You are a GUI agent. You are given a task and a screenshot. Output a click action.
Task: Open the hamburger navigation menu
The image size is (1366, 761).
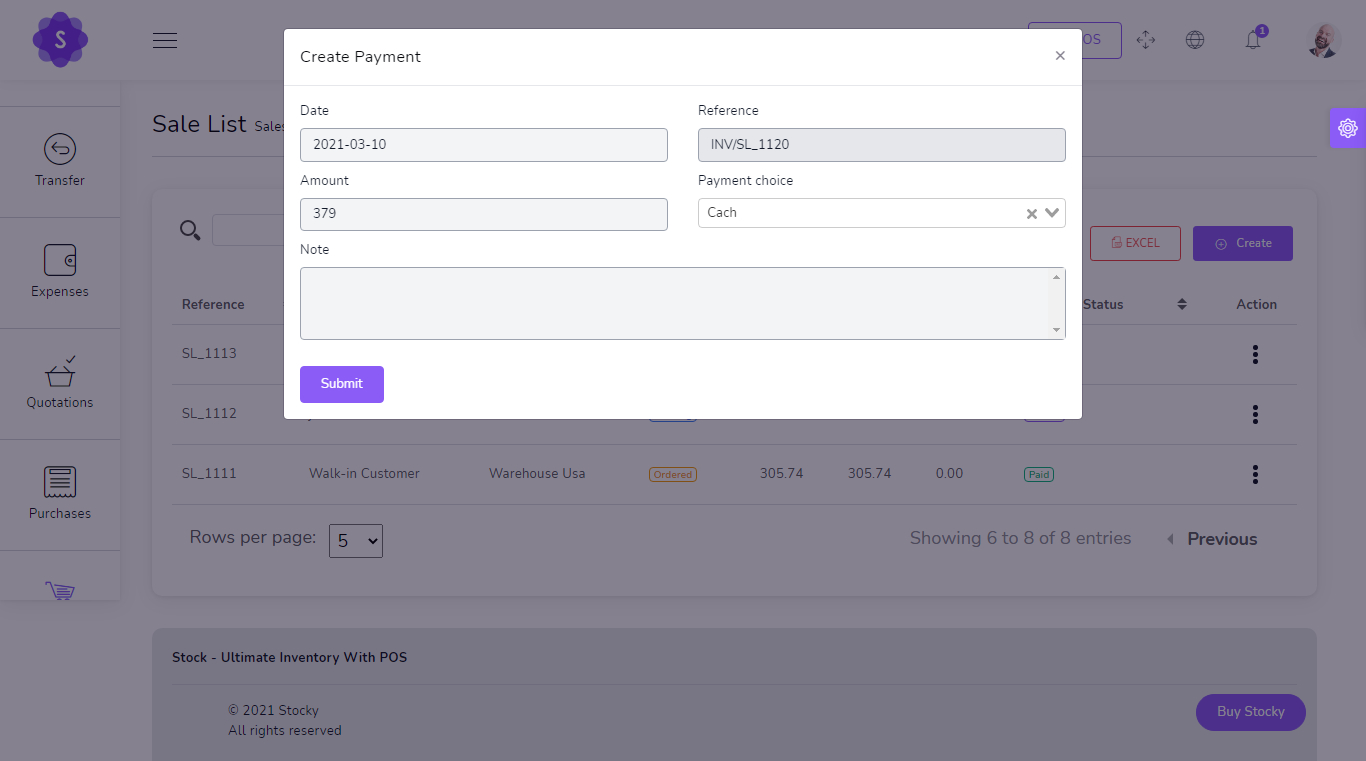click(164, 40)
